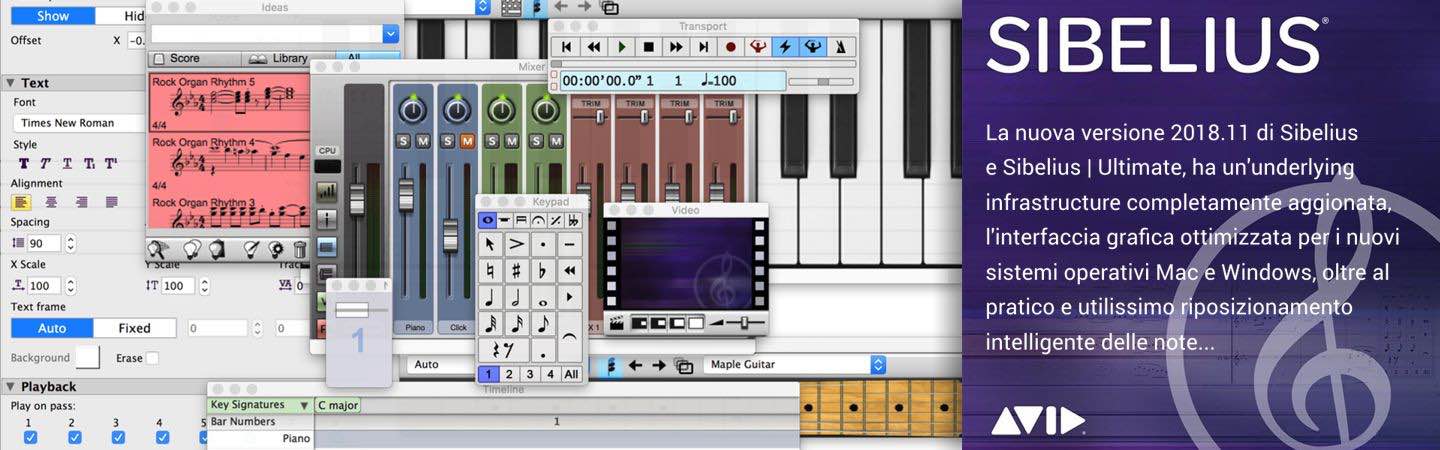Toggle the Transport lightning bolt button
Viewport: 1440px width, 450px height.
point(785,46)
